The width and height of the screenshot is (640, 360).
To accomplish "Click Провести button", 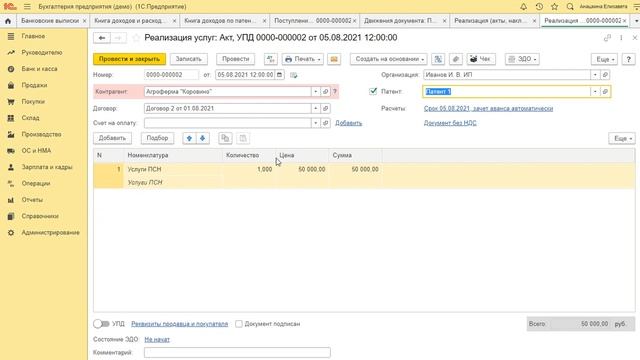I will (236, 59).
